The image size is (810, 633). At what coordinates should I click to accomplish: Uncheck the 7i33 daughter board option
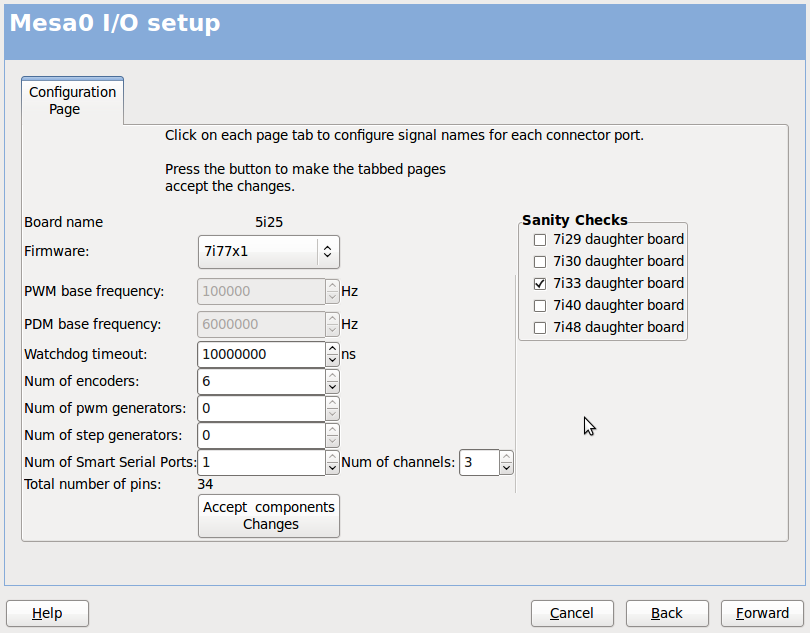click(540, 284)
